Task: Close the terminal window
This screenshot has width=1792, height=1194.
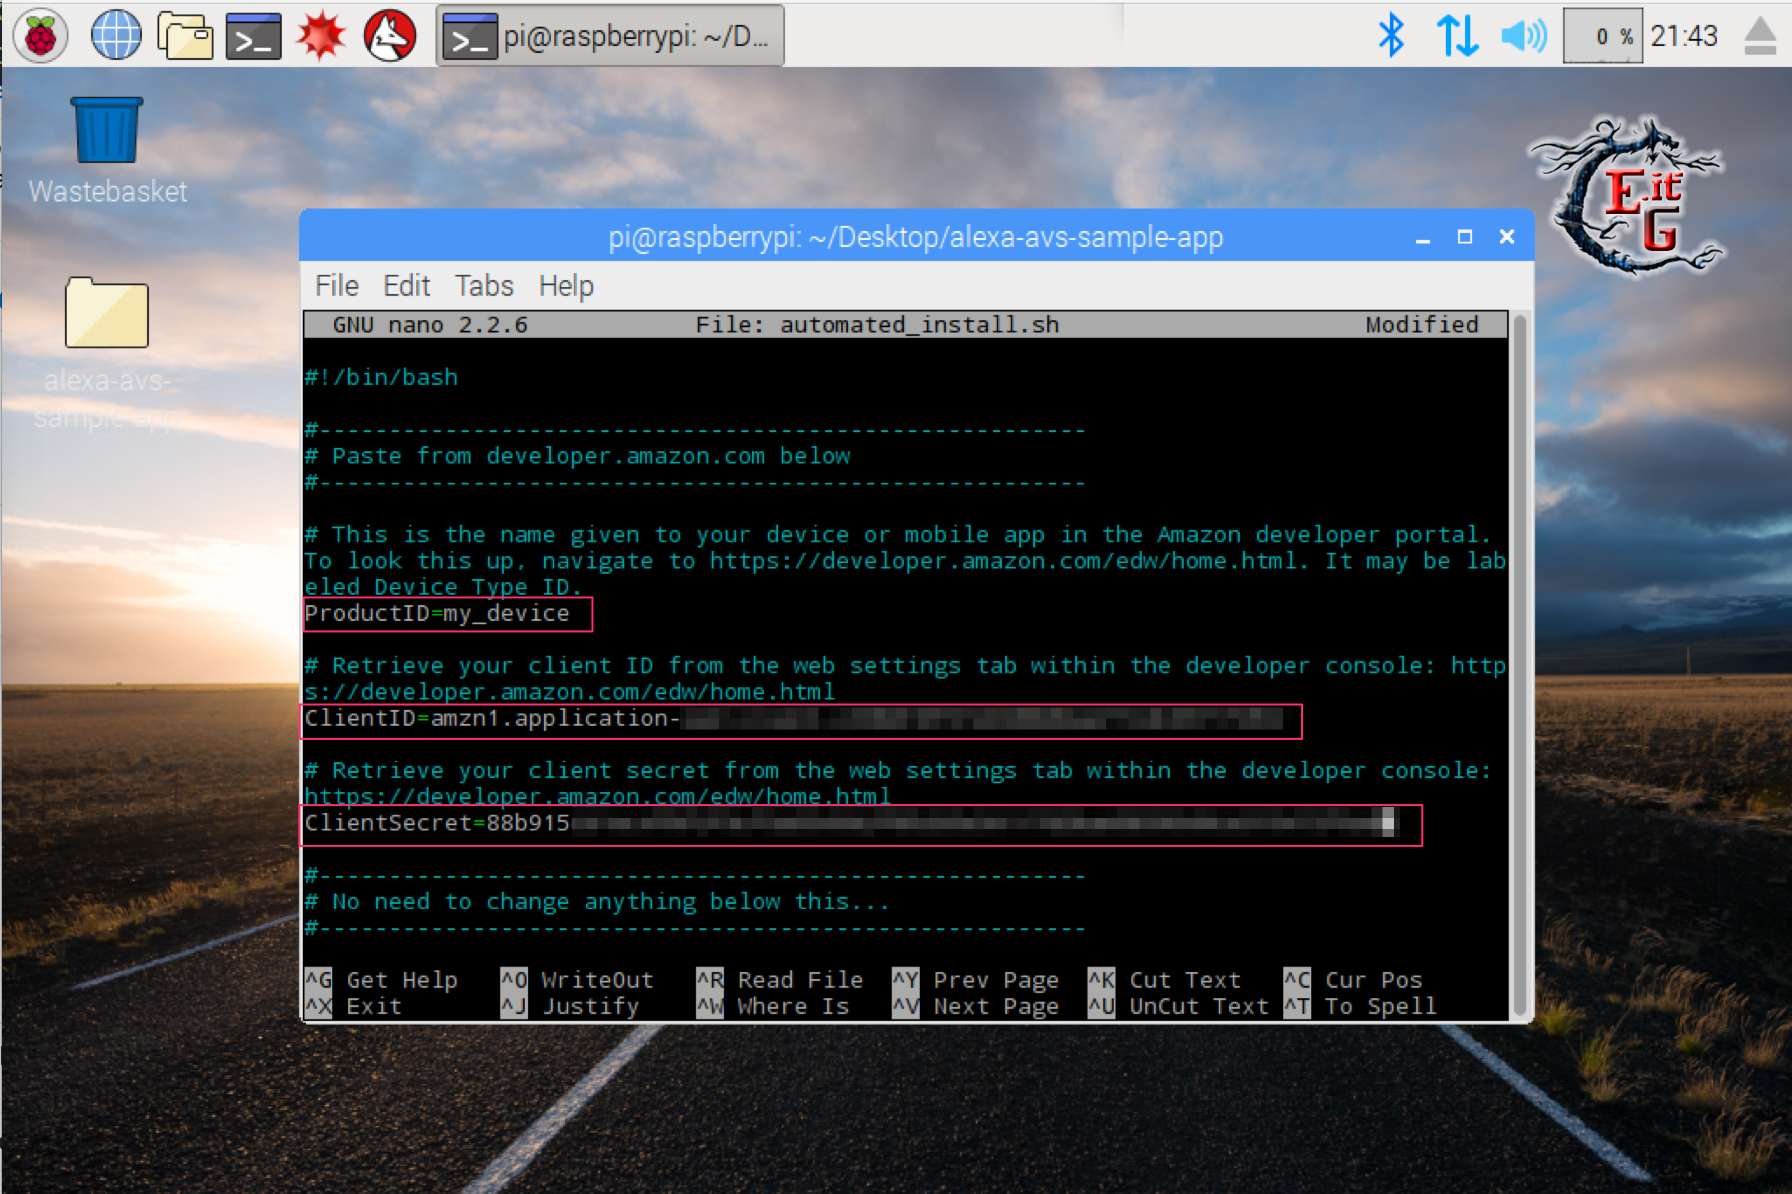Action: coord(1507,237)
